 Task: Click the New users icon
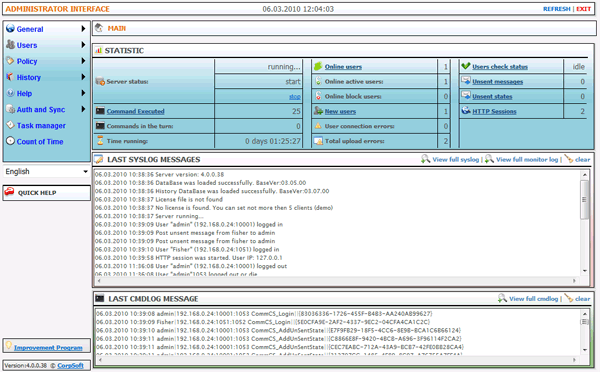pos(318,111)
